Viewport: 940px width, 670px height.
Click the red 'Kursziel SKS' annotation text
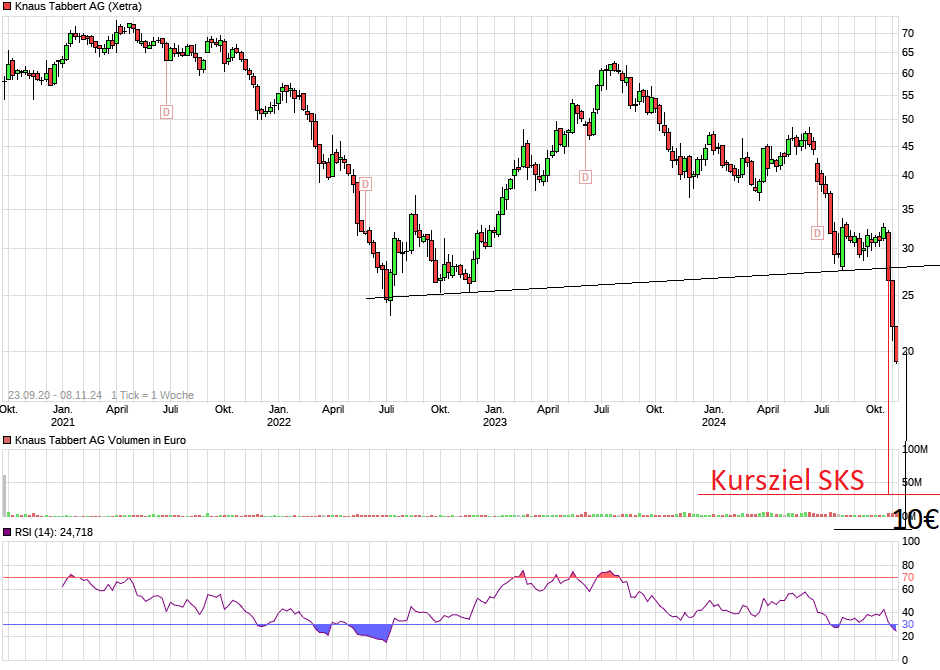pos(787,480)
